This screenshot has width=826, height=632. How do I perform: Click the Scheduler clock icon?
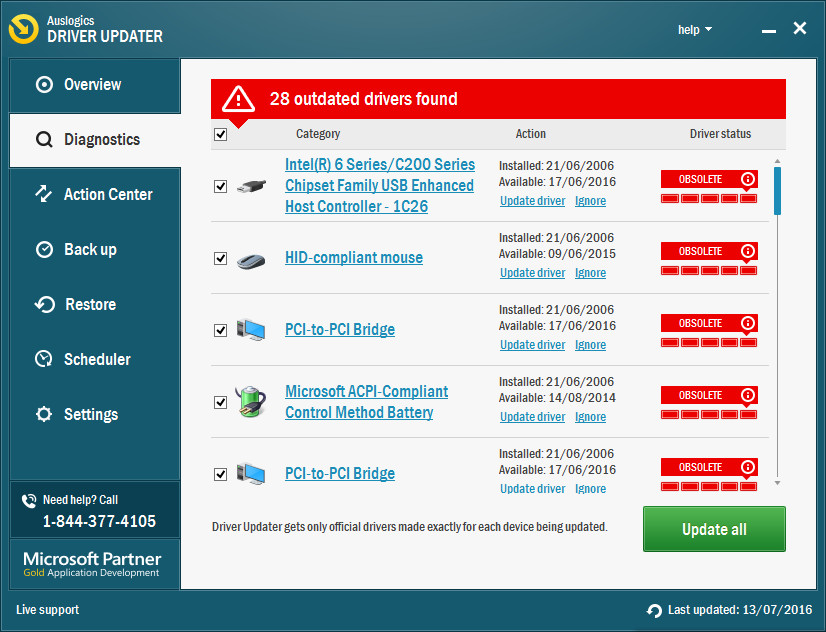pos(44,359)
